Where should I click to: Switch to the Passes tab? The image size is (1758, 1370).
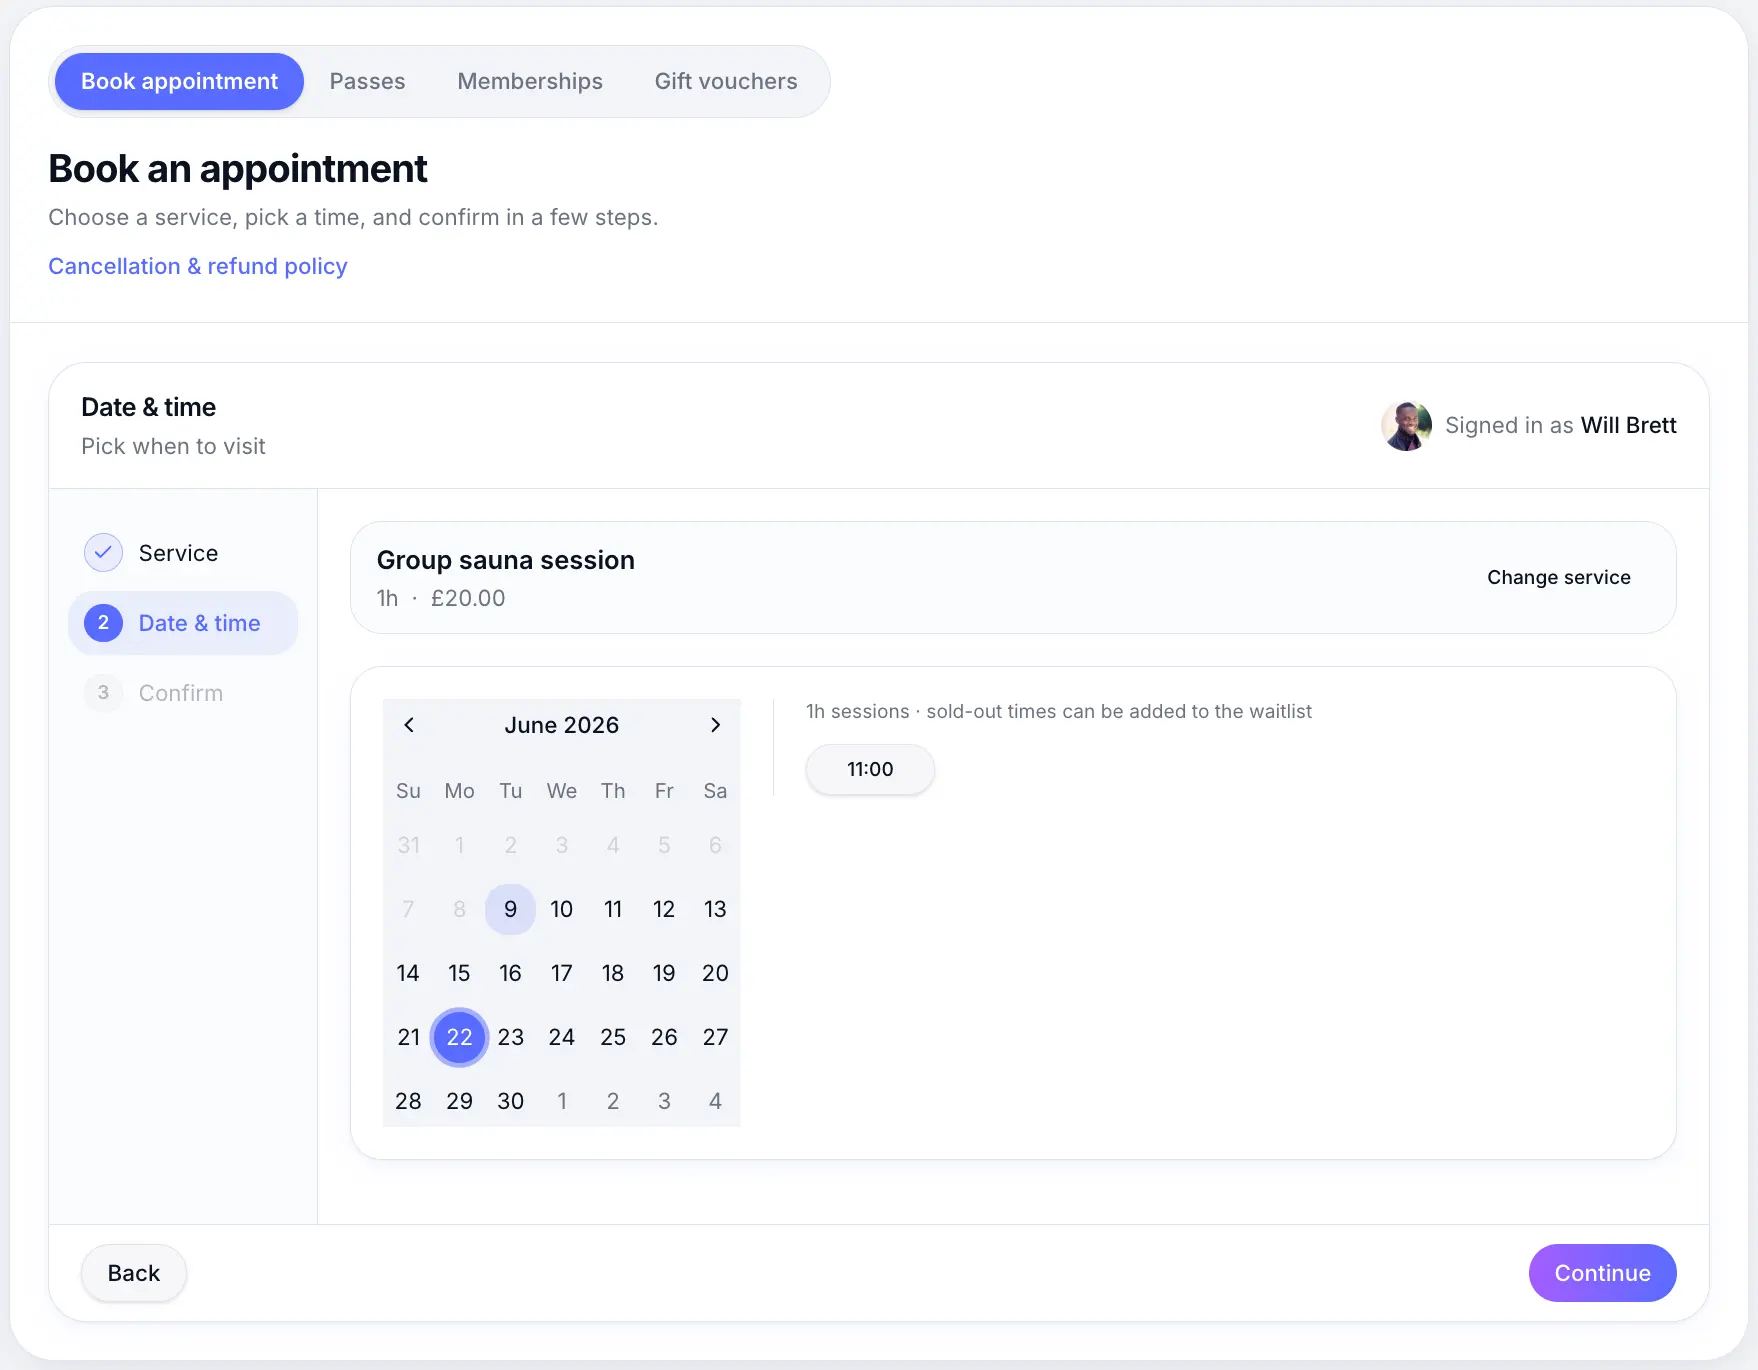(x=367, y=81)
